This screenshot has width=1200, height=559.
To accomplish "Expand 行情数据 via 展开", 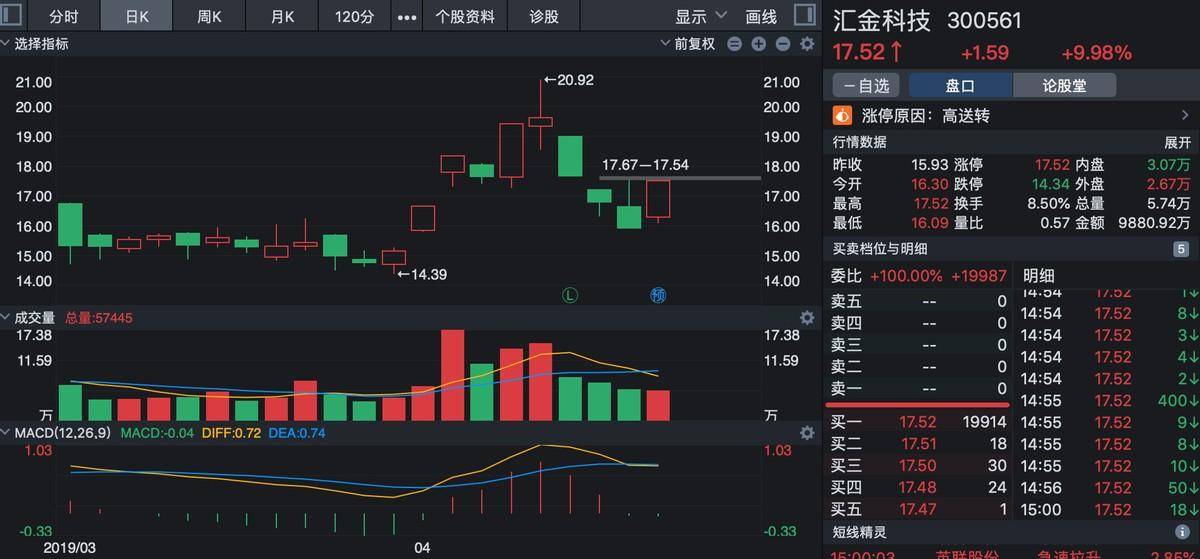I will pyautogui.click(x=1178, y=142).
